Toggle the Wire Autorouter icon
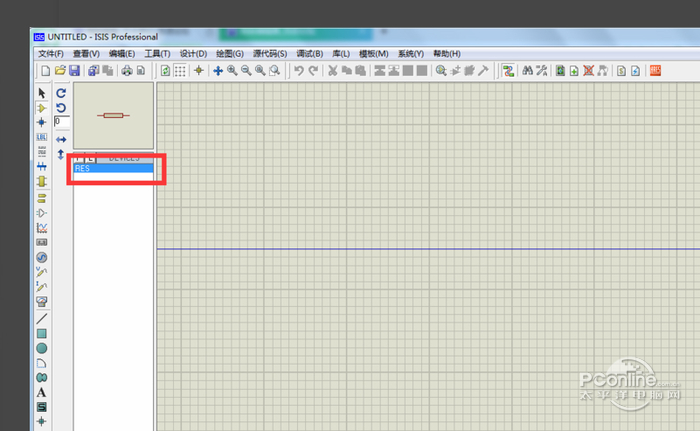700x431 pixels. click(x=508, y=71)
